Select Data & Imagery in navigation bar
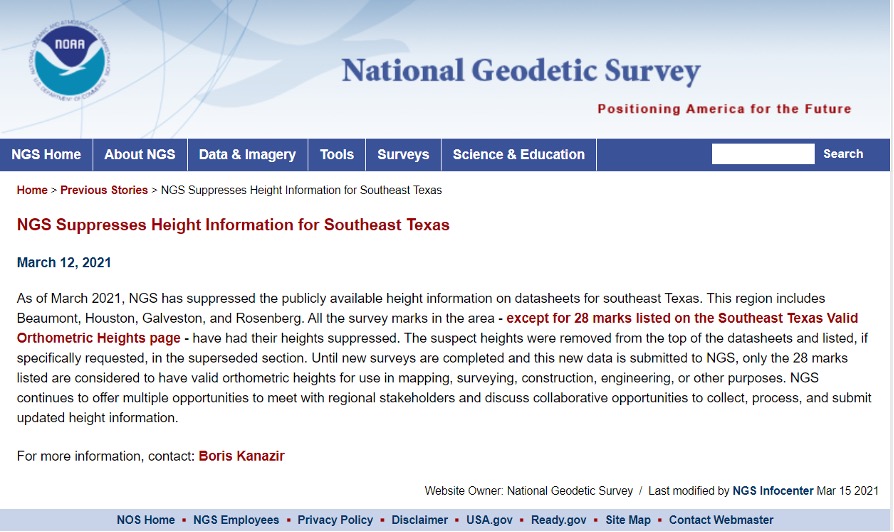The width and height of the screenshot is (894, 532). 247,154
